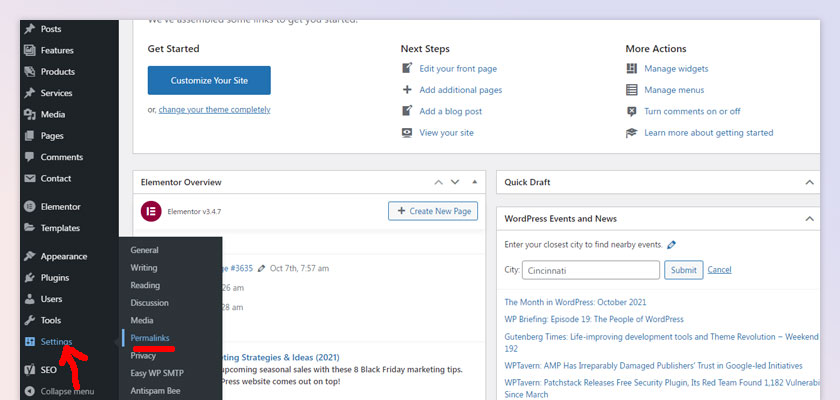This screenshot has width=840, height=400.
Task: Click the Yoast SEO icon
Action: 30,370
